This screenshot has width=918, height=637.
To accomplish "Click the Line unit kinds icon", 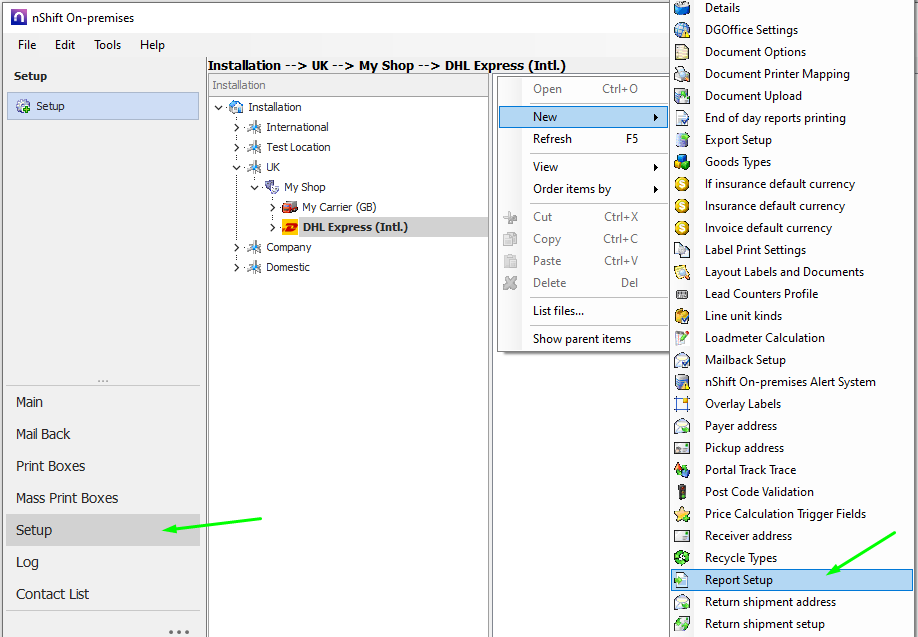I will pos(682,316).
